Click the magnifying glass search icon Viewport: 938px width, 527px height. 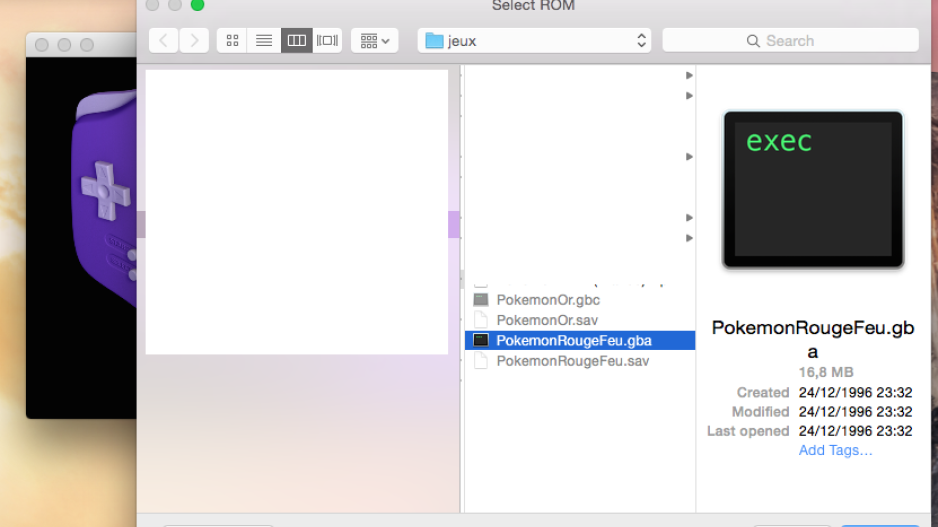pyautogui.click(x=753, y=41)
